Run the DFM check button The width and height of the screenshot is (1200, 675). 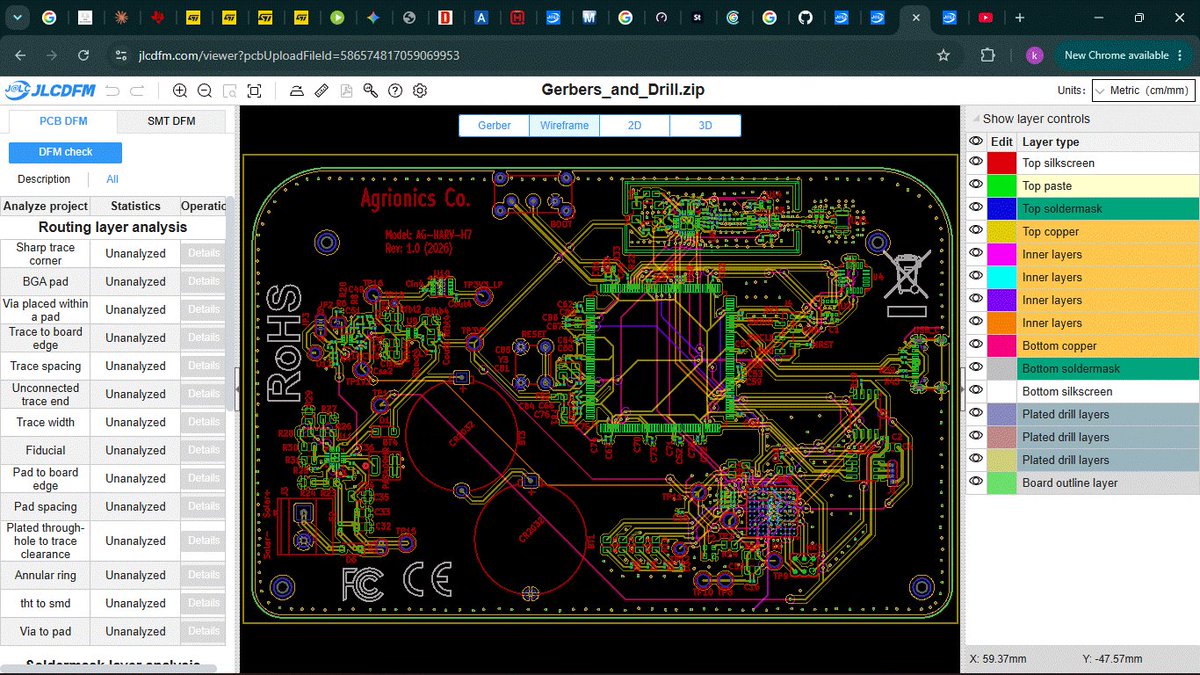click(65, 152)
